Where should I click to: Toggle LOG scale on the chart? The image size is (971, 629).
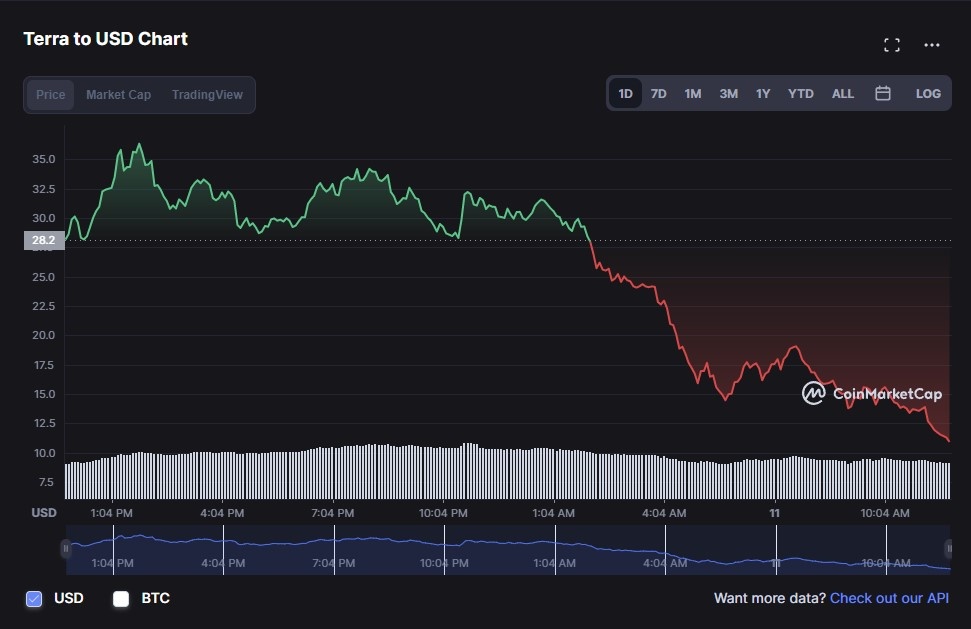pyautogui.click(x=928, y=93)
